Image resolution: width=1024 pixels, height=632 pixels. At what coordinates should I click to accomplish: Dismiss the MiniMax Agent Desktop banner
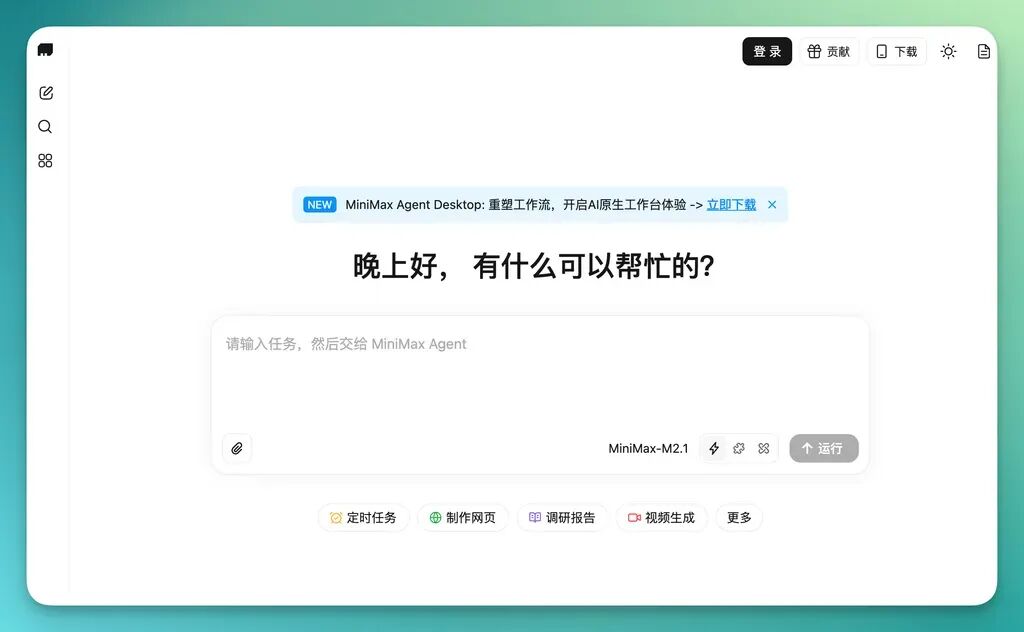772,205
